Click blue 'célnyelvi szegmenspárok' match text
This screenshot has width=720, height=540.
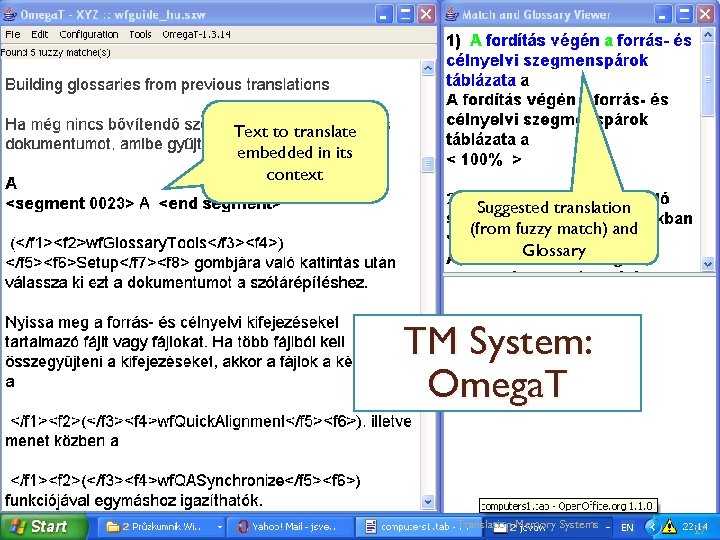547,61
